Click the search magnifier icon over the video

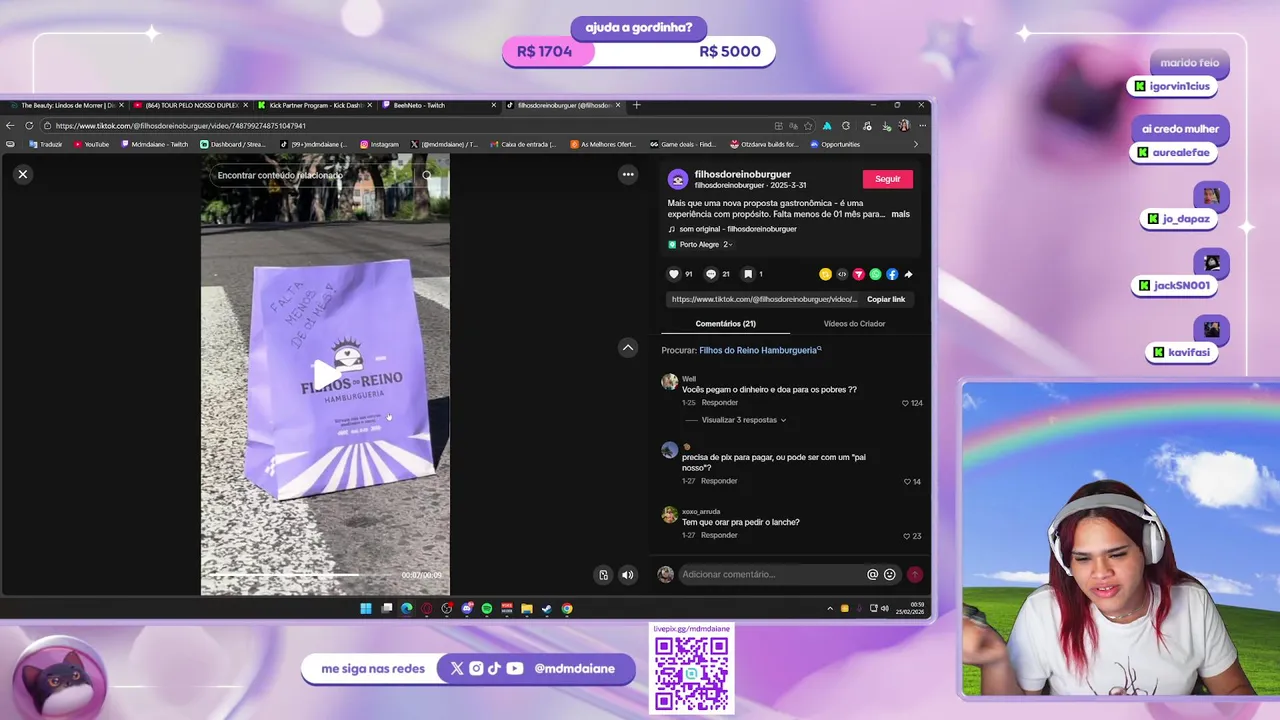coord(427,175)
